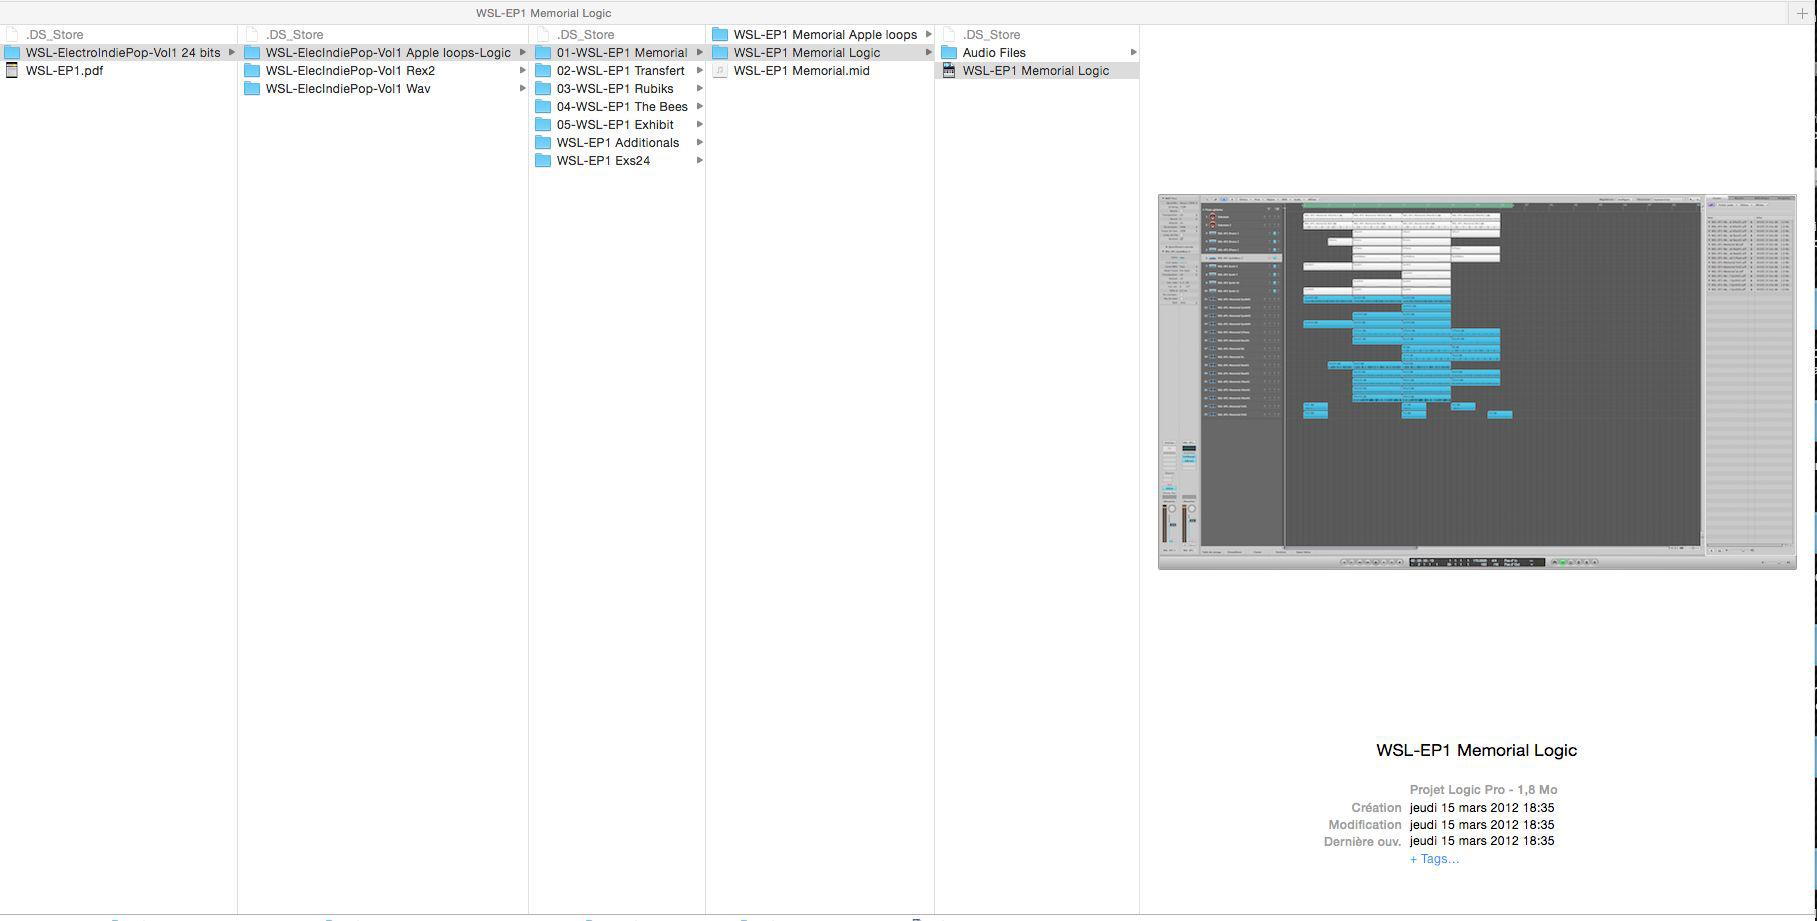Screen dimensions: 1817x921
Task: Click the 02-WSL-EP1 Transfert folder icon
Action: click(543, 70)
